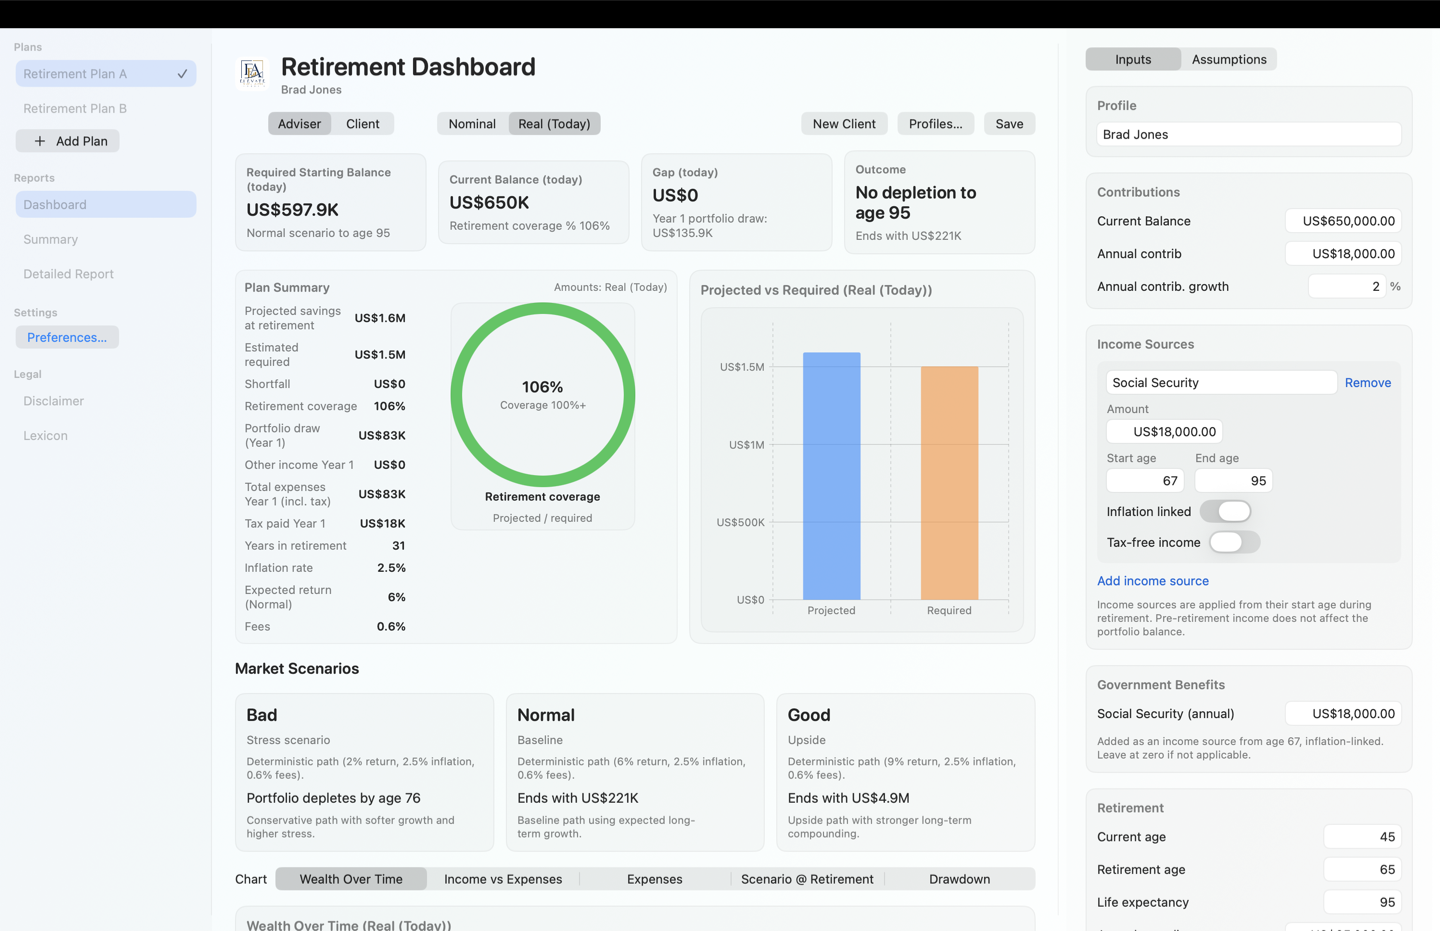Open Preferences... settings
The width and height of the screenshot is (1440, 931).
67,337
